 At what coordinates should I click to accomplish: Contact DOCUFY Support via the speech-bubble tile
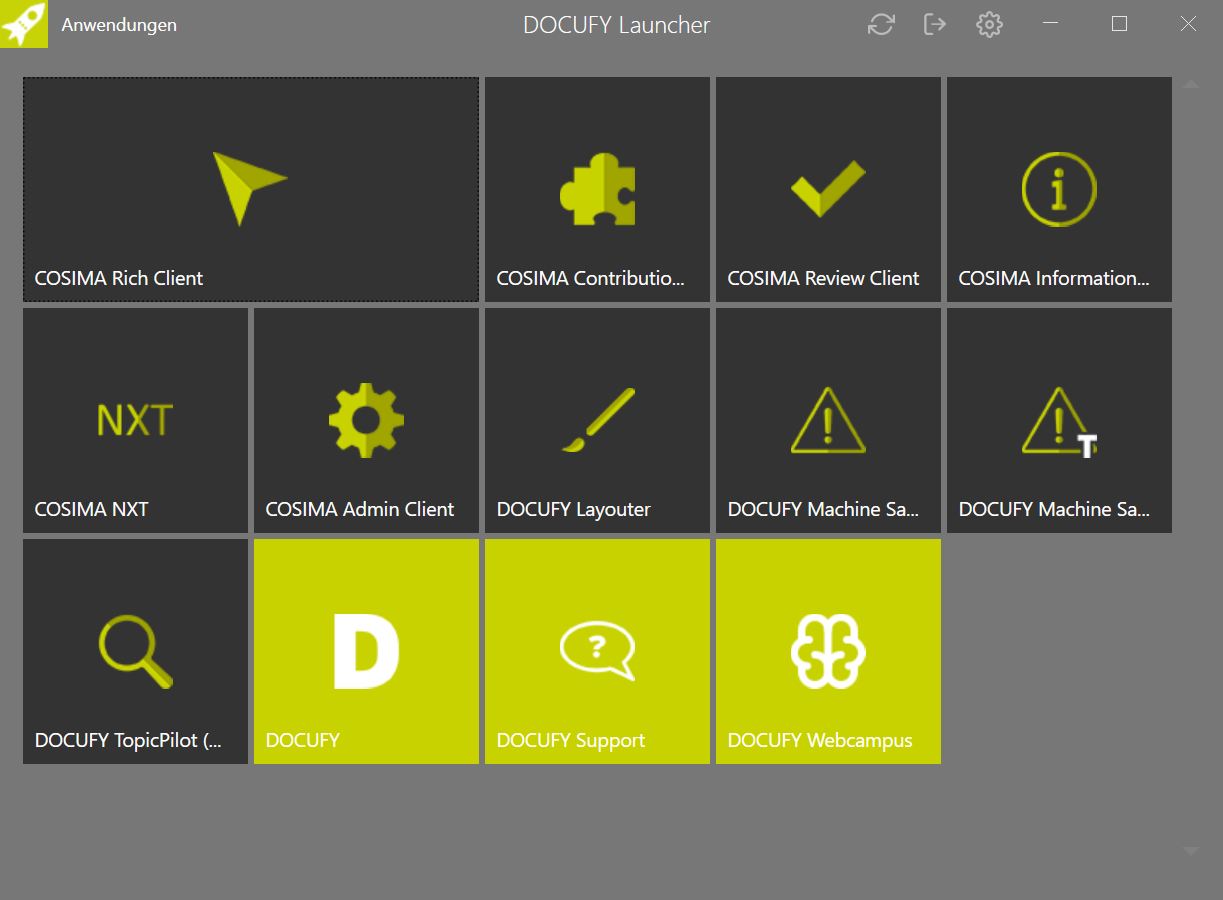[597, 651]
